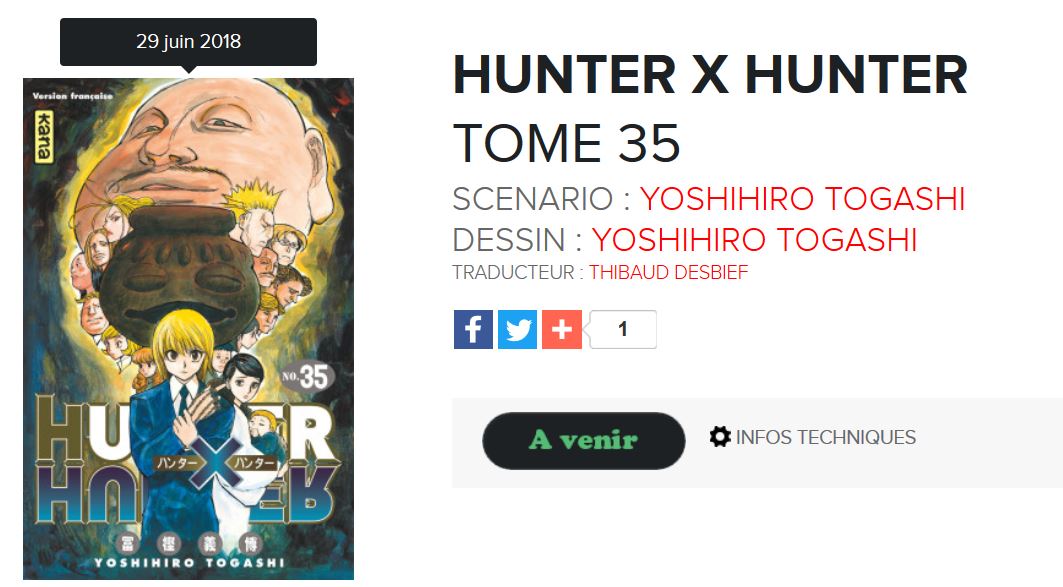This screenshot has width=1063, height=587.
Task: Share via the Twitter bird icon
Action: (517, 329)
